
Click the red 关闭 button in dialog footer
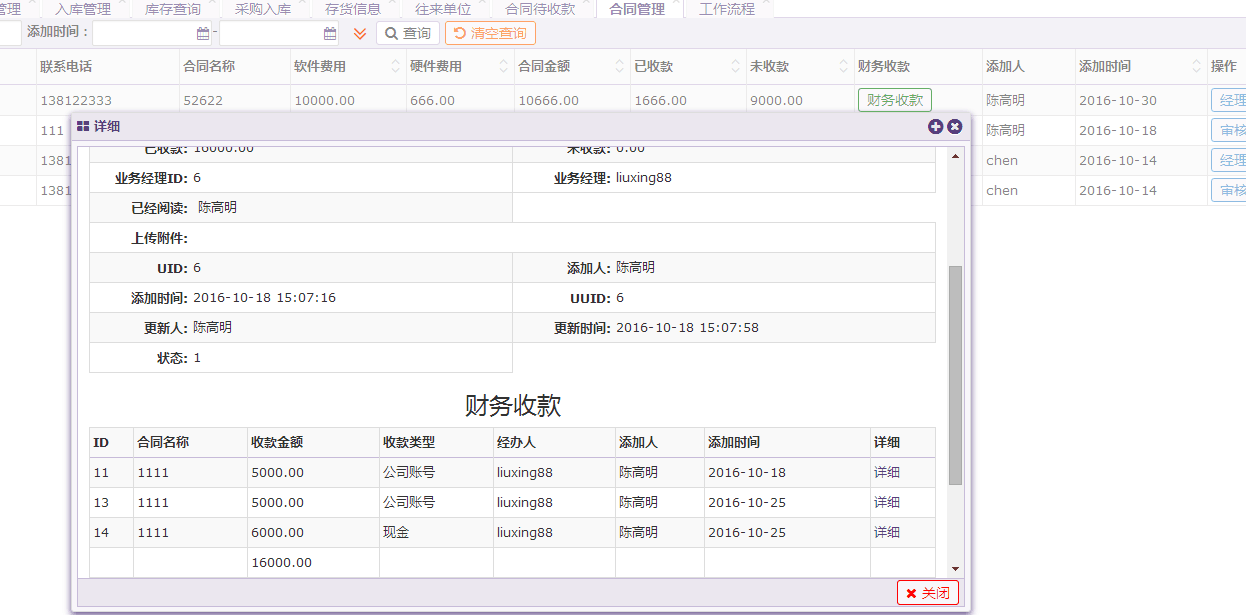(927, 593)
